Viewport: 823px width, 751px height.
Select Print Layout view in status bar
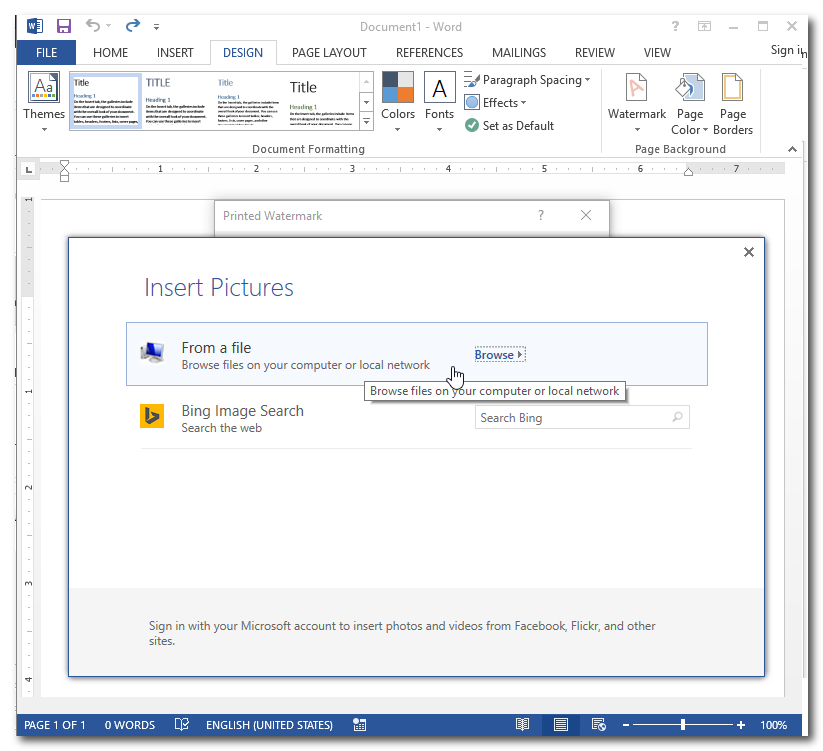(561, 725)
